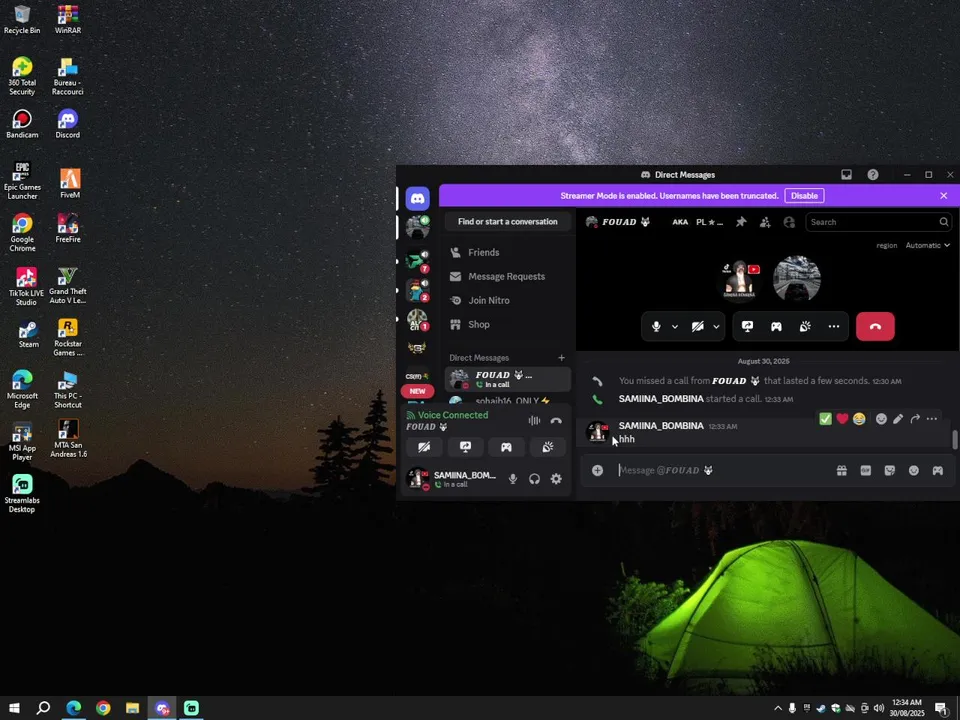Edit the hhh message with pencil
Screen dimensions: 960x720
(898, 419)
